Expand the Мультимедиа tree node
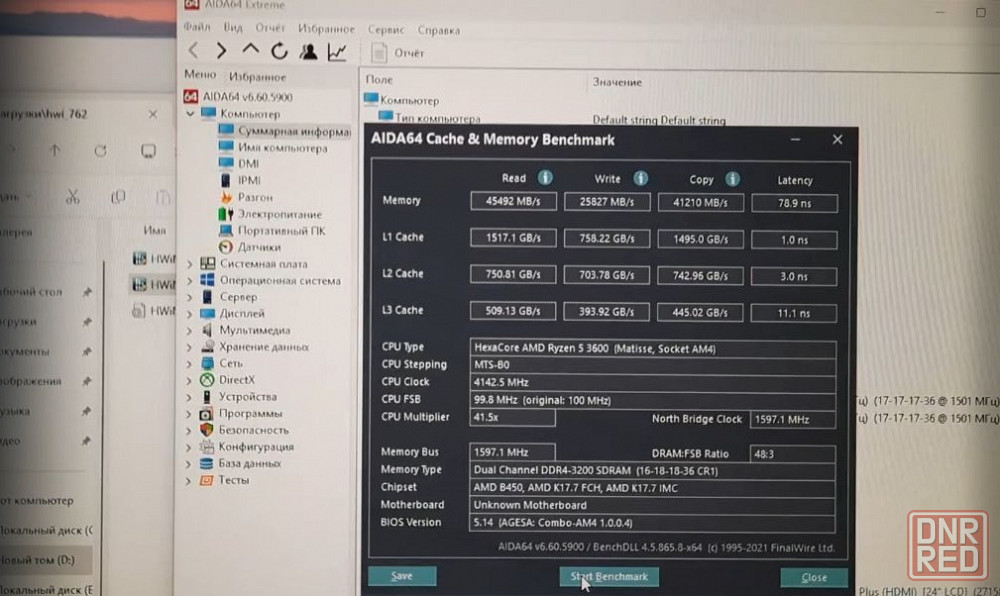Viewport: 1000px width, 596px height. click(x=189, y=330)
